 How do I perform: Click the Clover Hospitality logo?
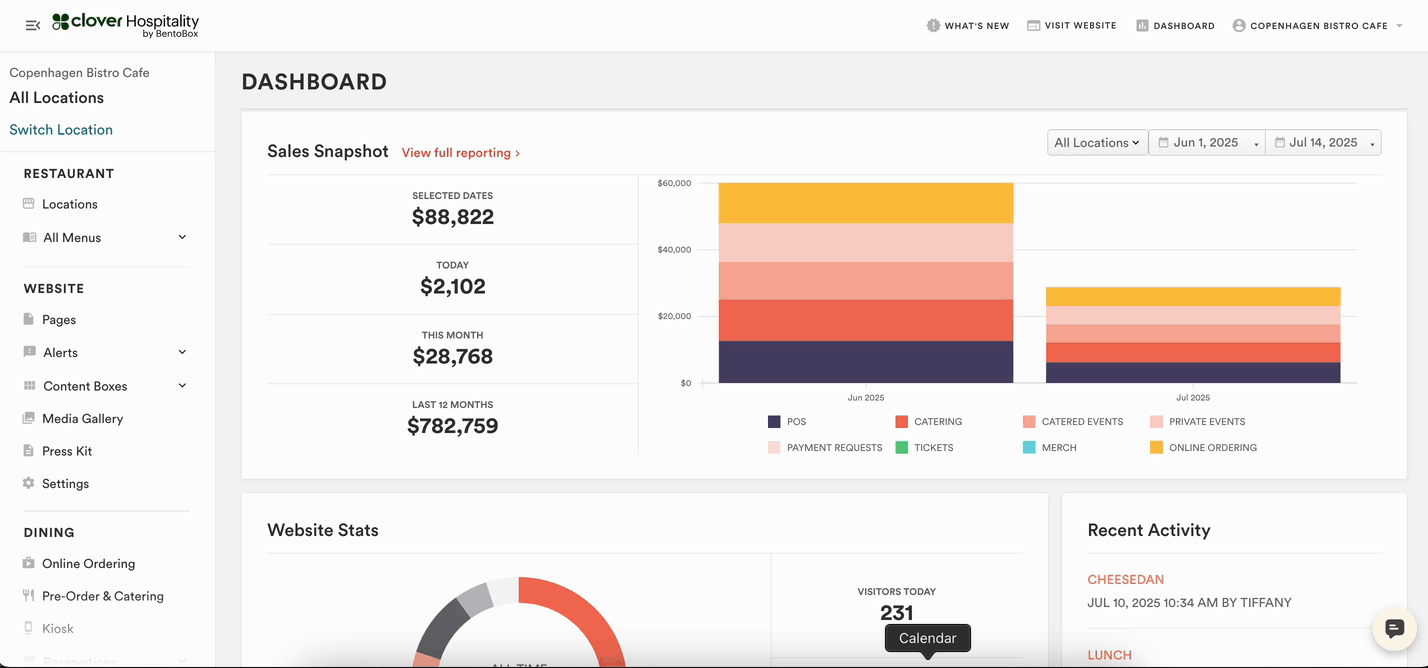coord(126,25)
